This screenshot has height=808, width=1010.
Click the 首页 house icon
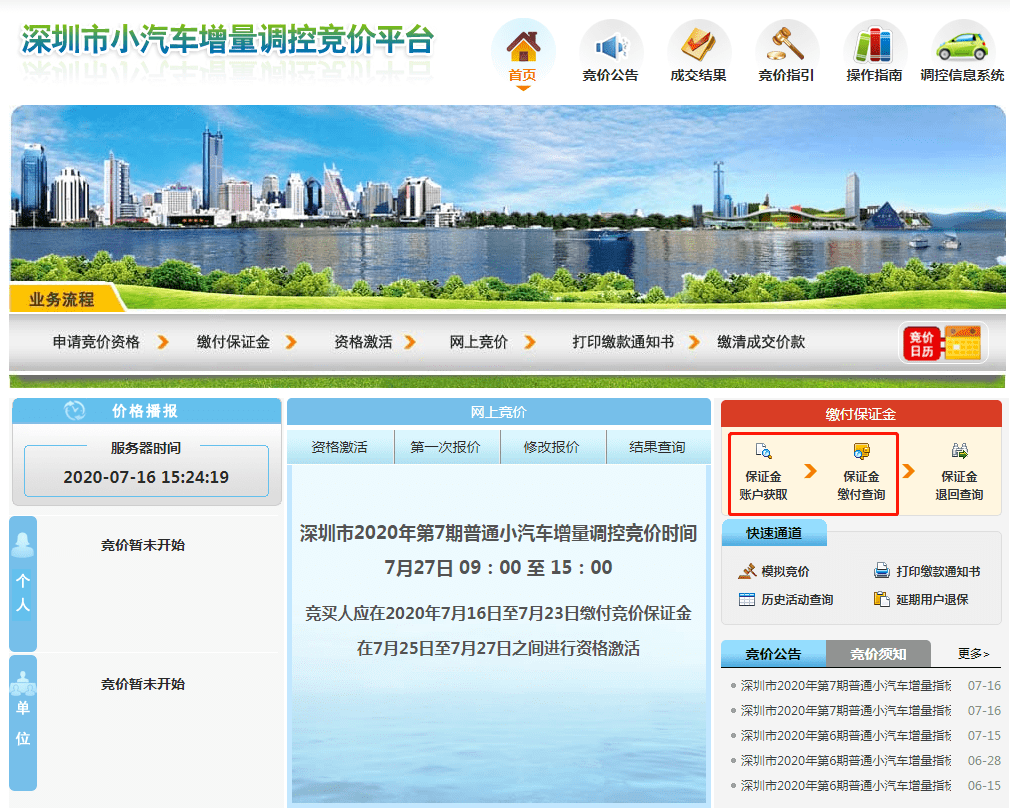click(523, 46)
